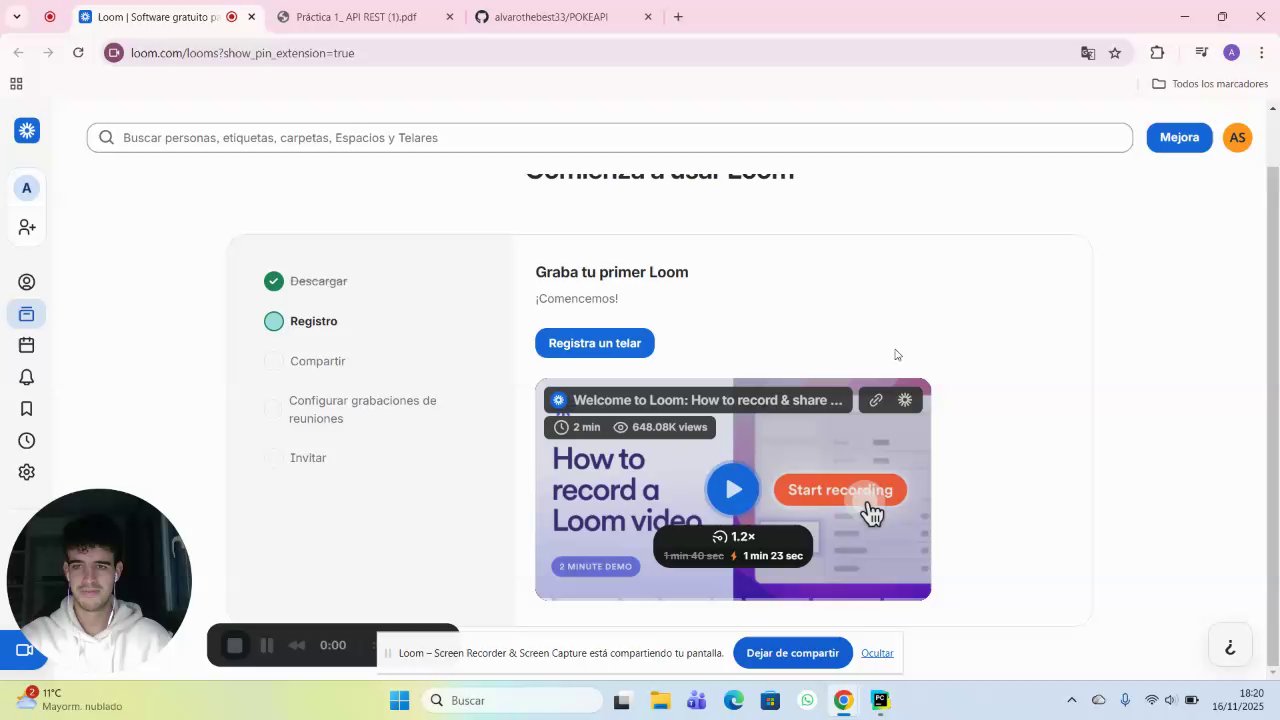The width and height of the screenshot is (1280, 720).
Task: Click the 'Mejora' upgrade button
Action: pos(1179,137)
